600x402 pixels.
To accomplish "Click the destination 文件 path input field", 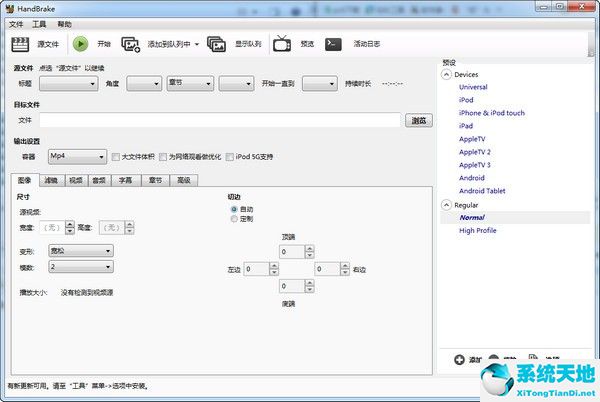I will [220, 120].
